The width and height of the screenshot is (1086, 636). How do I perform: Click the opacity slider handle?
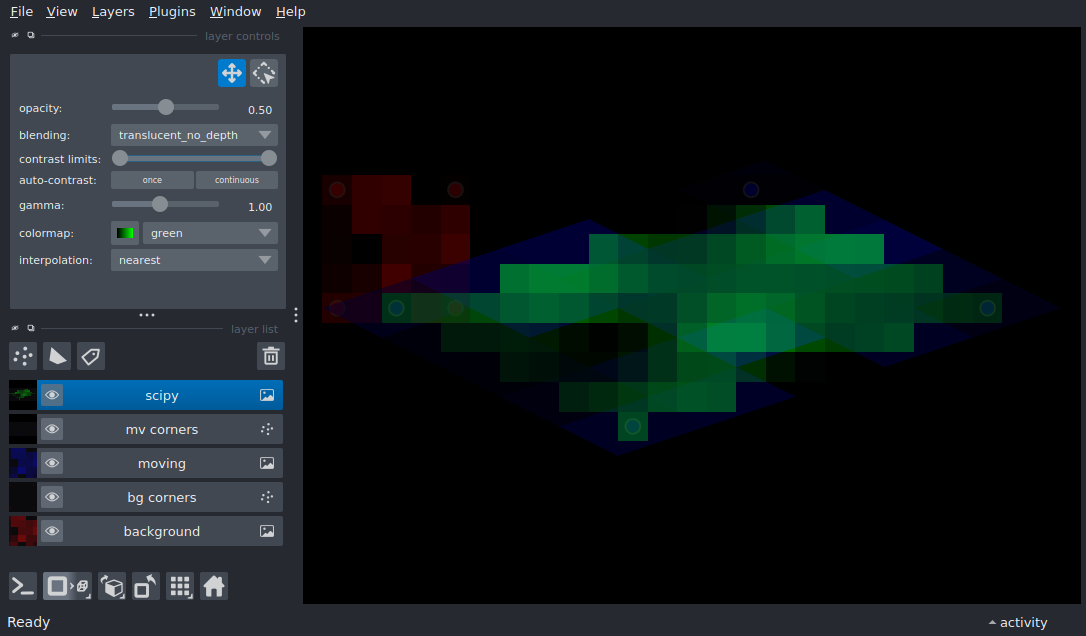(x=166, y=107)
